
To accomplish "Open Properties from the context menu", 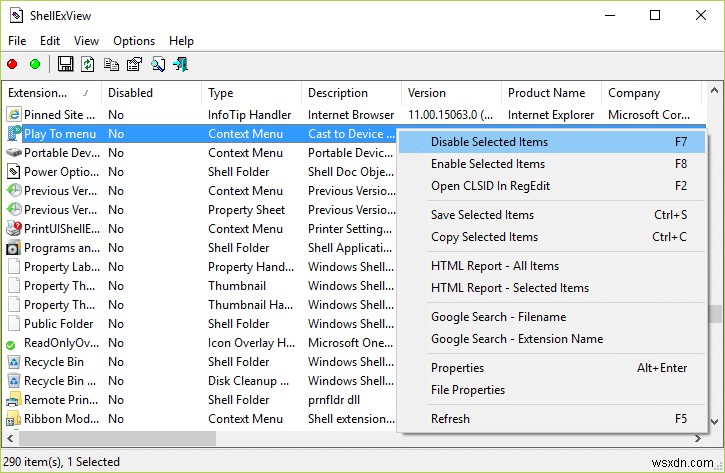I will click(x=552, y=368).
